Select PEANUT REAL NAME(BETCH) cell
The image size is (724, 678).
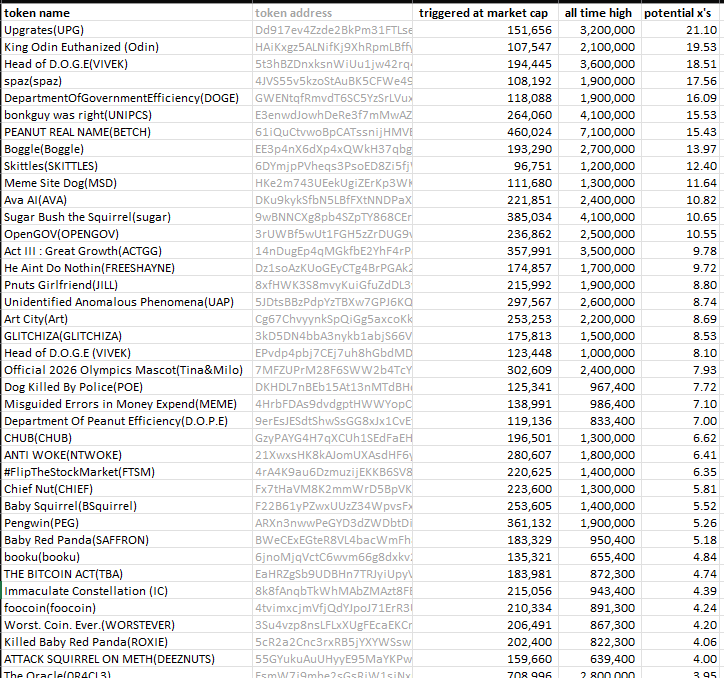coord(127,132)
